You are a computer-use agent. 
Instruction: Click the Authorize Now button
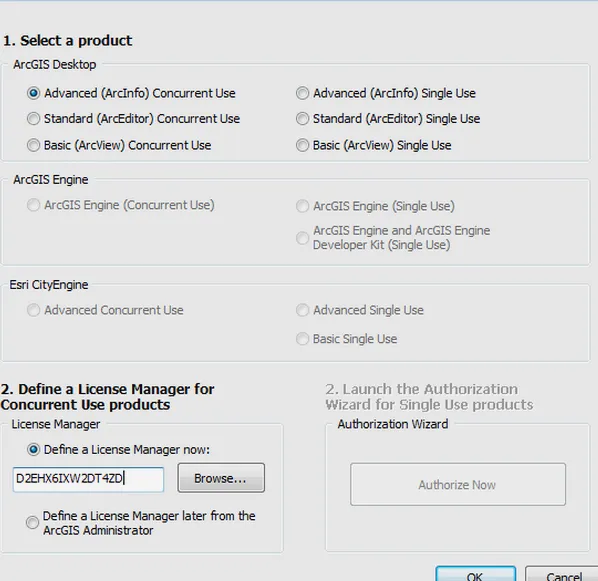[x=458, y=484]
